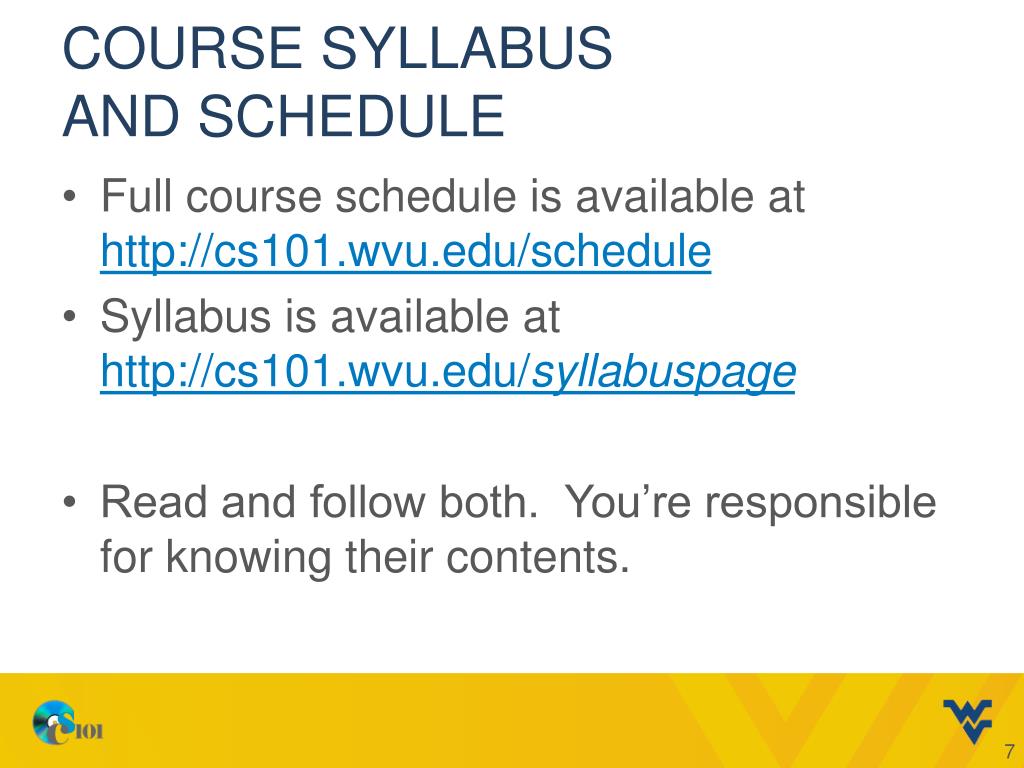The width and height of the screenshot is (1024, 768).
Task: Click the yellow footer banner center
Action: pos(512,720)
